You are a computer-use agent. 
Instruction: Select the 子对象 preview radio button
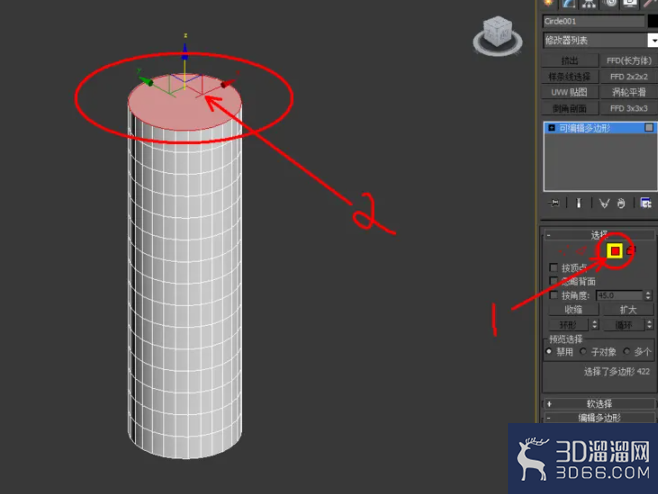click(x=583, y=351)
